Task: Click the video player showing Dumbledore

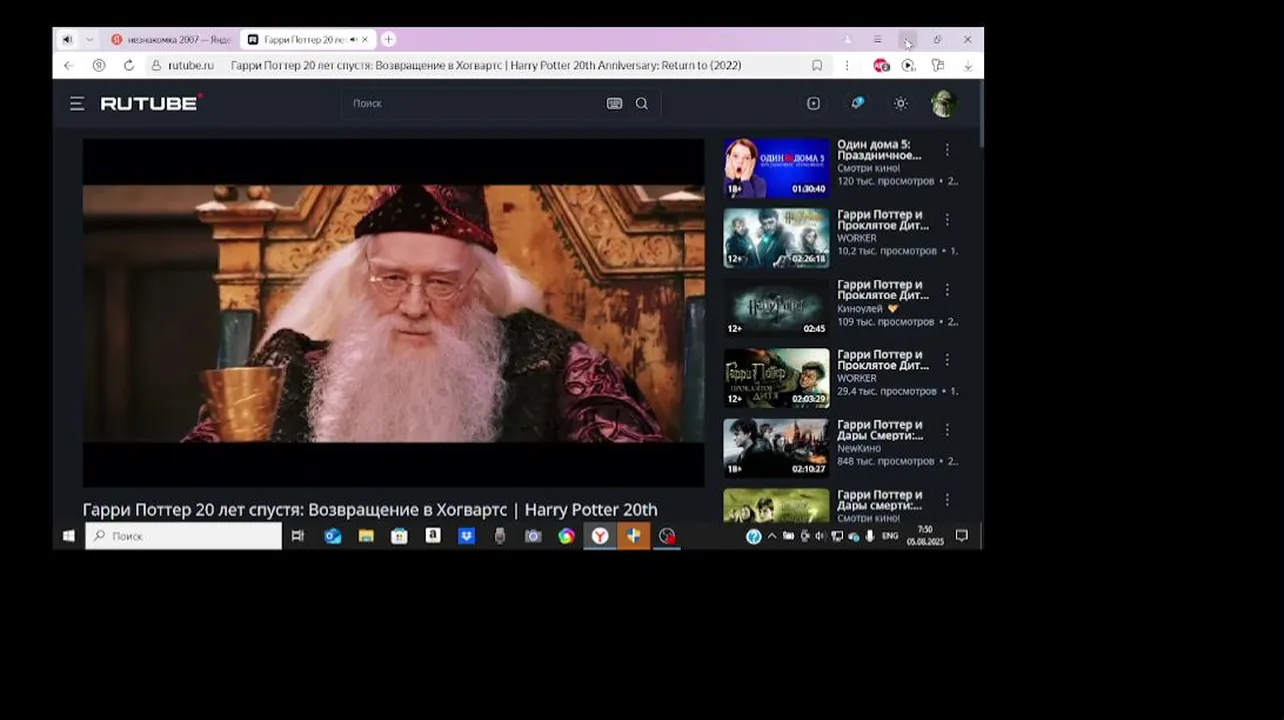Action: coord(393,312)
